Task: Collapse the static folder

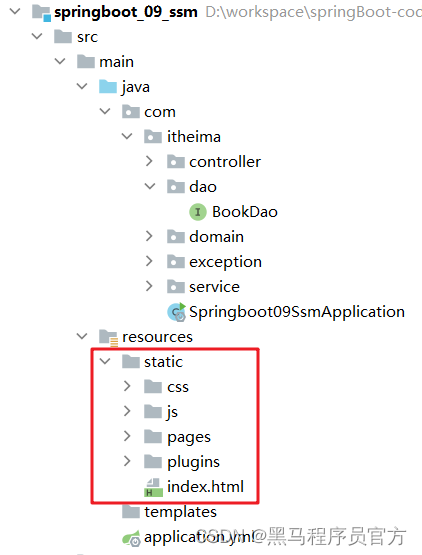Action: click(105, 361)
